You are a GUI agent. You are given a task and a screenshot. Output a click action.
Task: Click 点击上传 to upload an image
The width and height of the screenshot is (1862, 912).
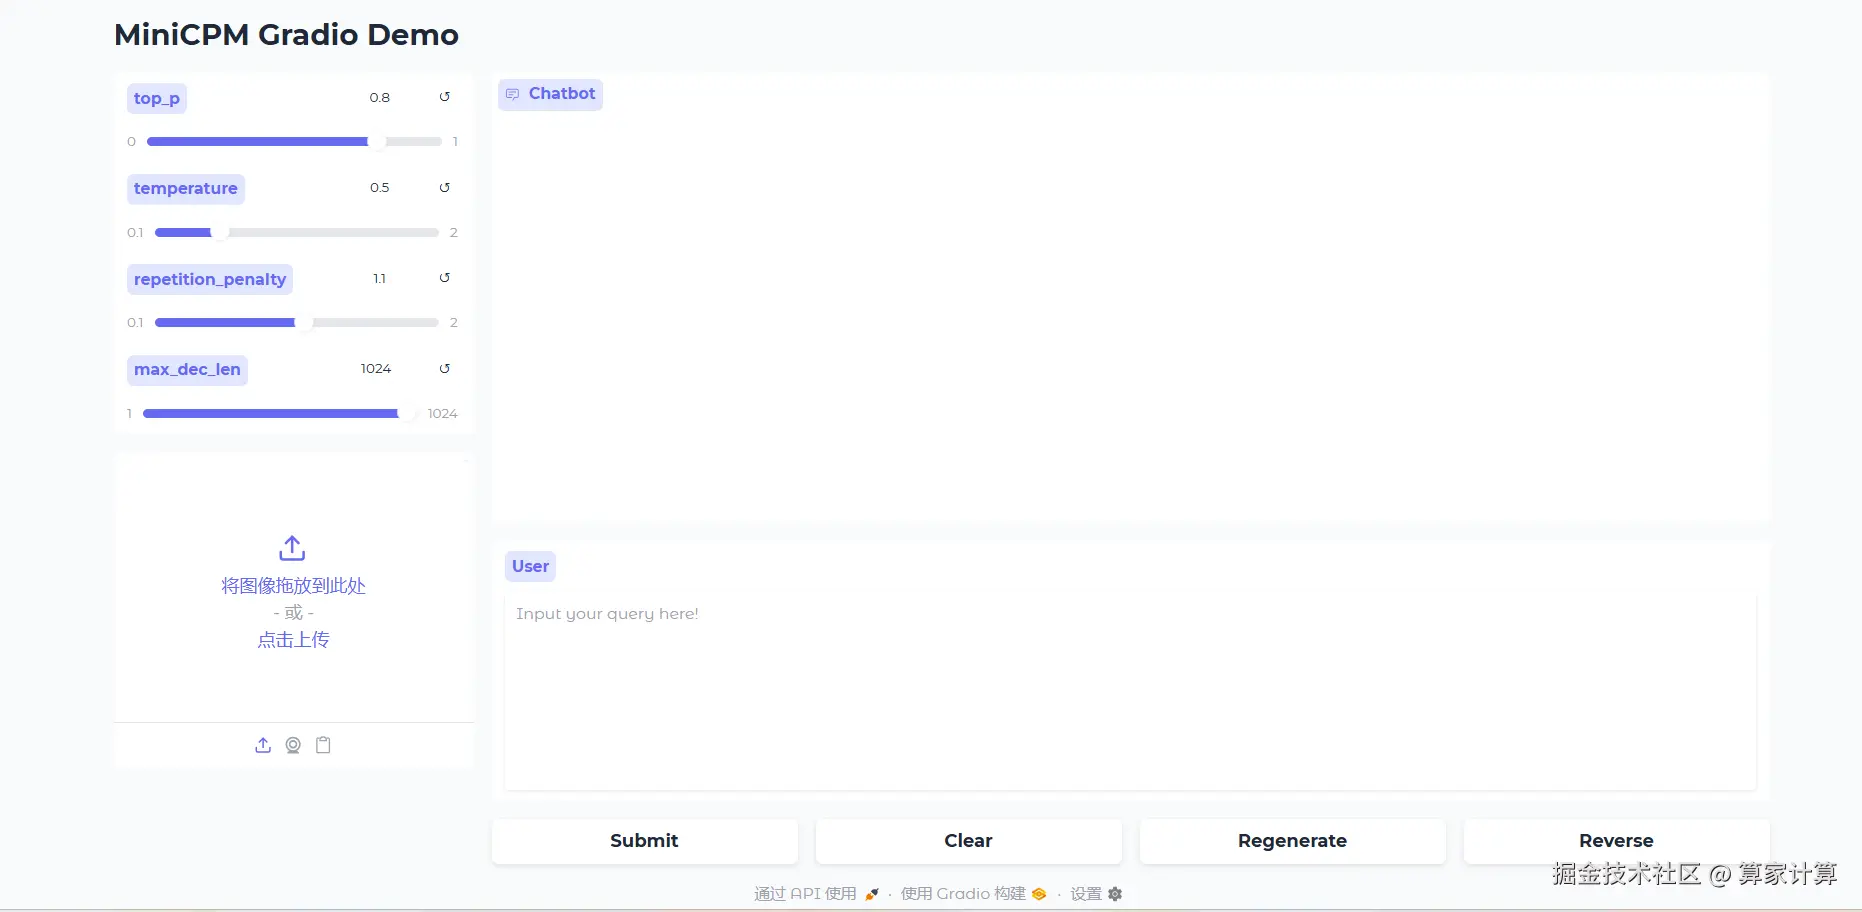[x=293, y=640]
